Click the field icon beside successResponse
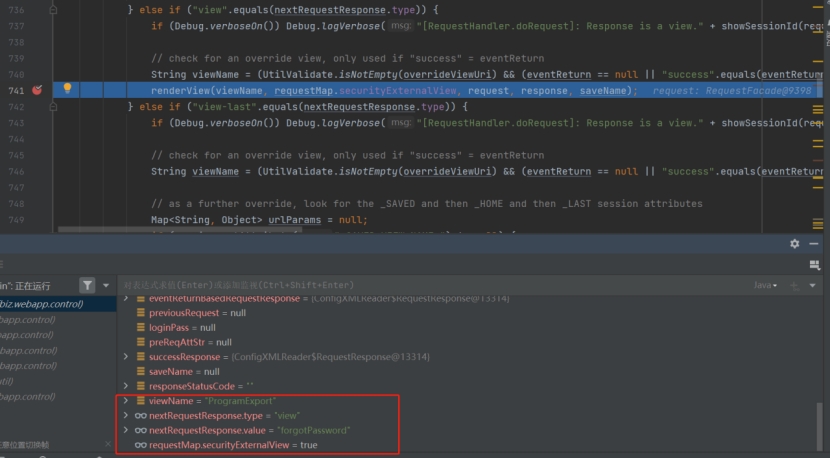This screenshot has height=458, width=830. click(x=141, y=356)
